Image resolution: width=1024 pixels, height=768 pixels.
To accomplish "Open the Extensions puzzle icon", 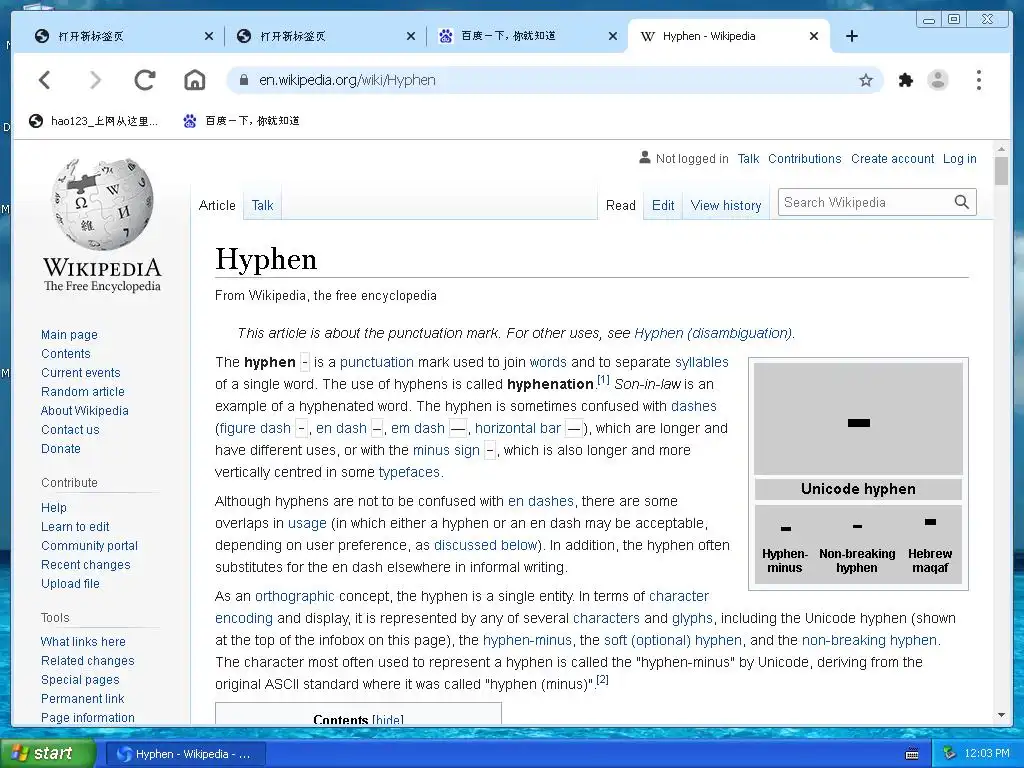I will click(x=905, y=80).
